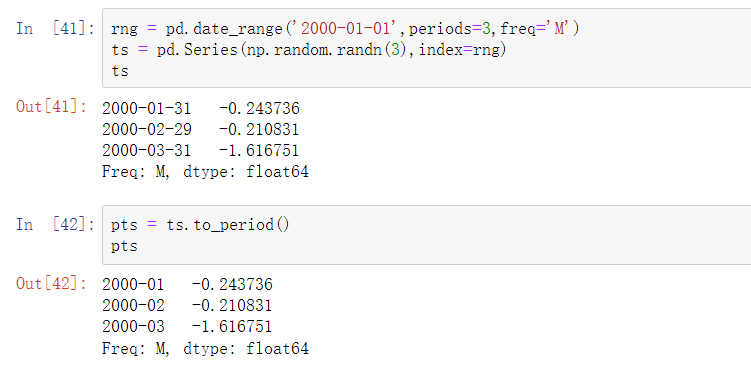
Task: Click output row 2000-02 in Out[42]
Action: tap(187, 306)
